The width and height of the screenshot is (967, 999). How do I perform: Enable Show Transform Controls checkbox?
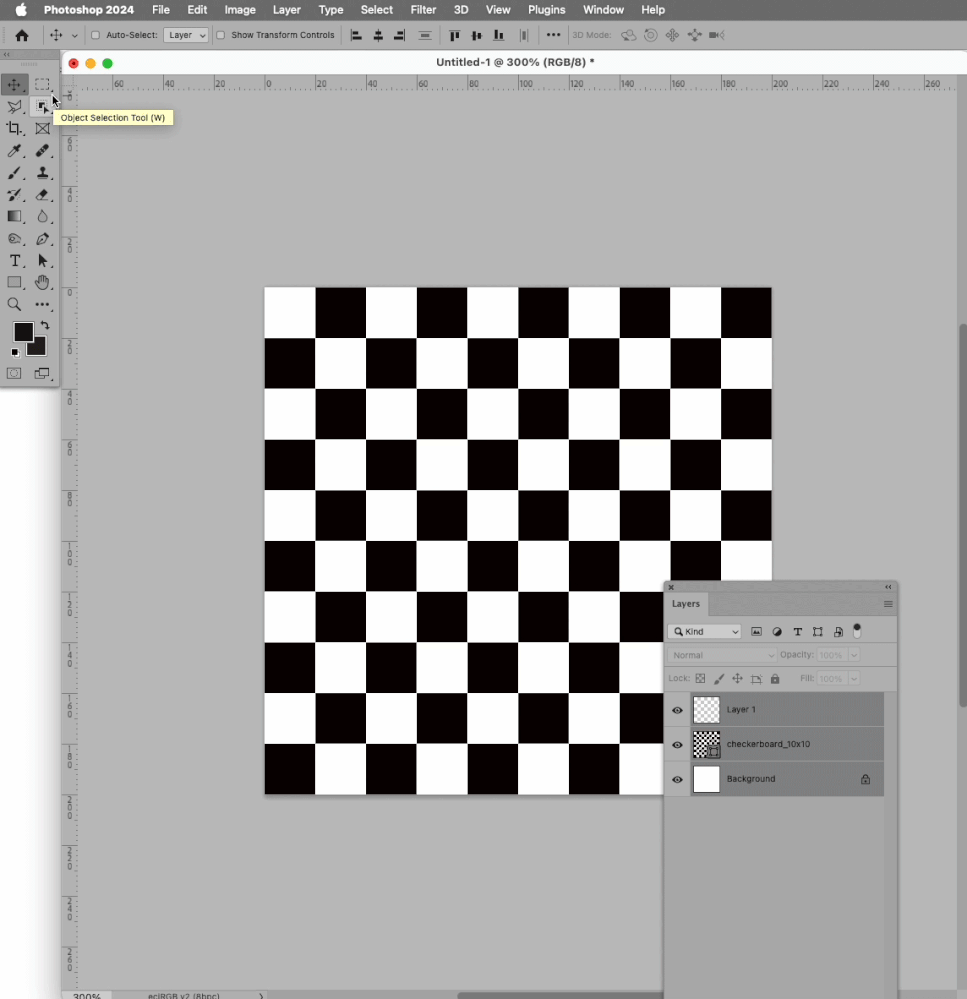220,35
